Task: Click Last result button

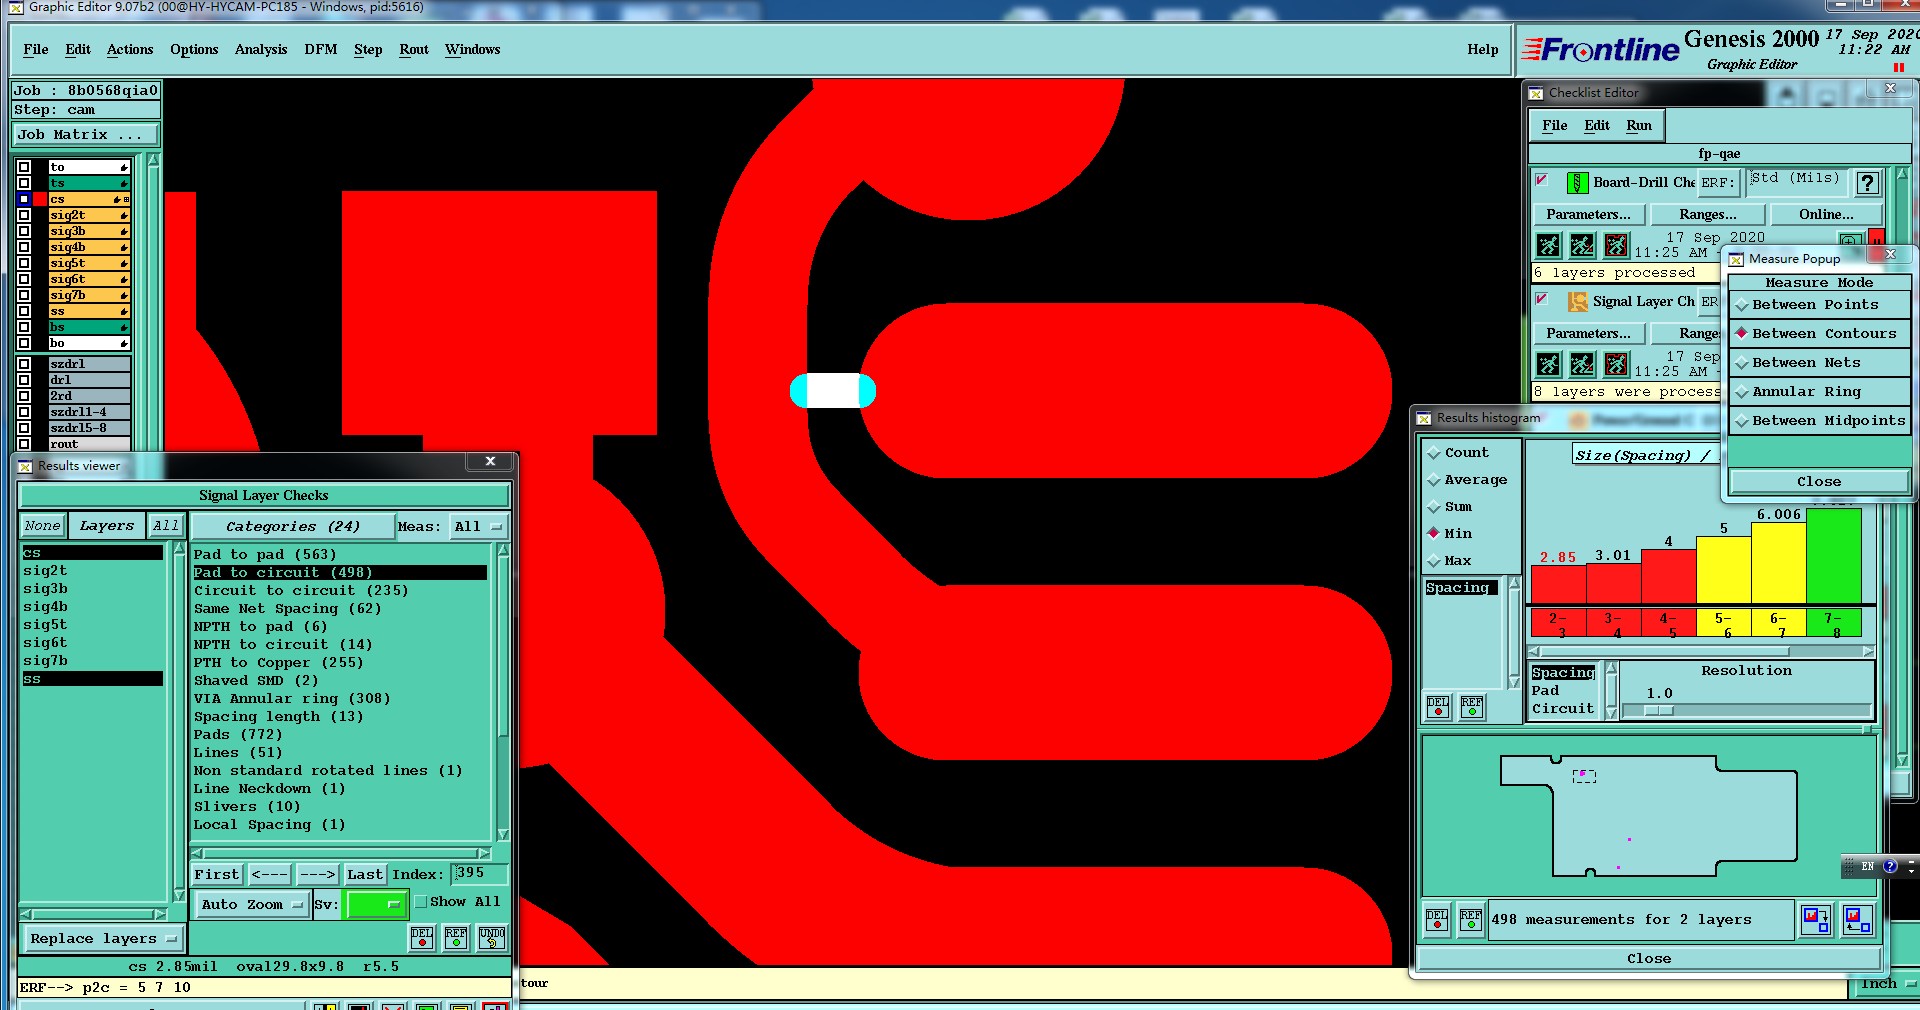Action: click(364, 875)
